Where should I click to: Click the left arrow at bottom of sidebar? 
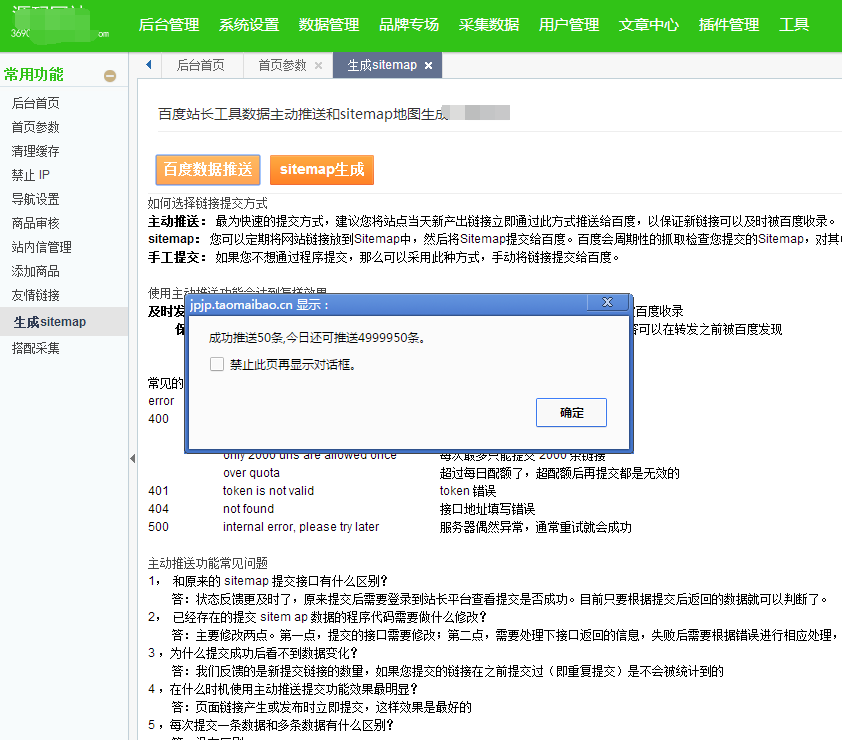pos(131,458)
